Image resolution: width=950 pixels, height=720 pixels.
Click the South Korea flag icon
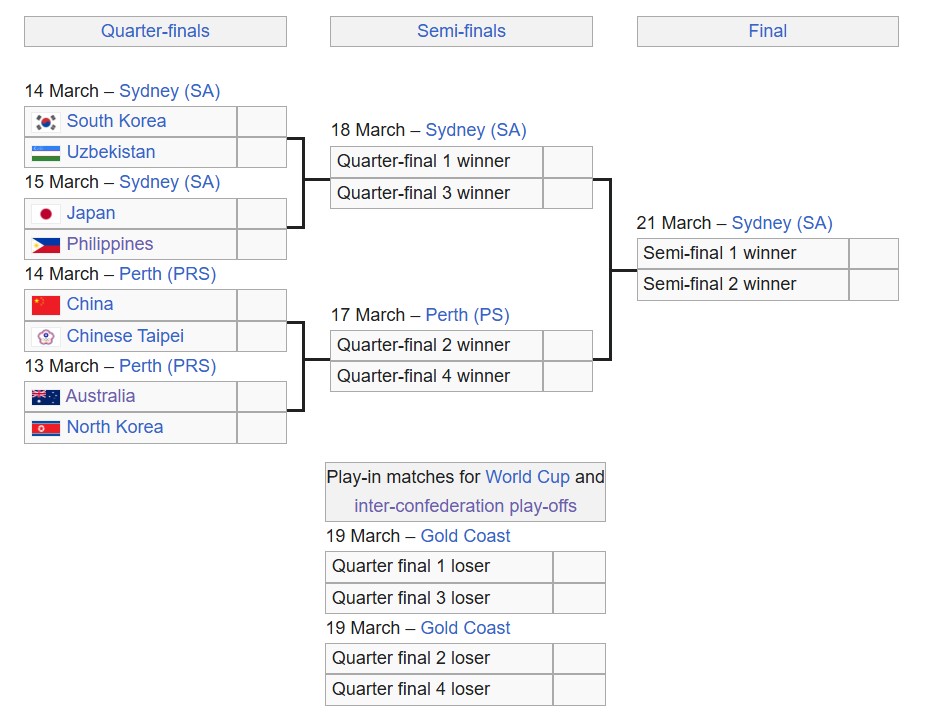point(46,122)
